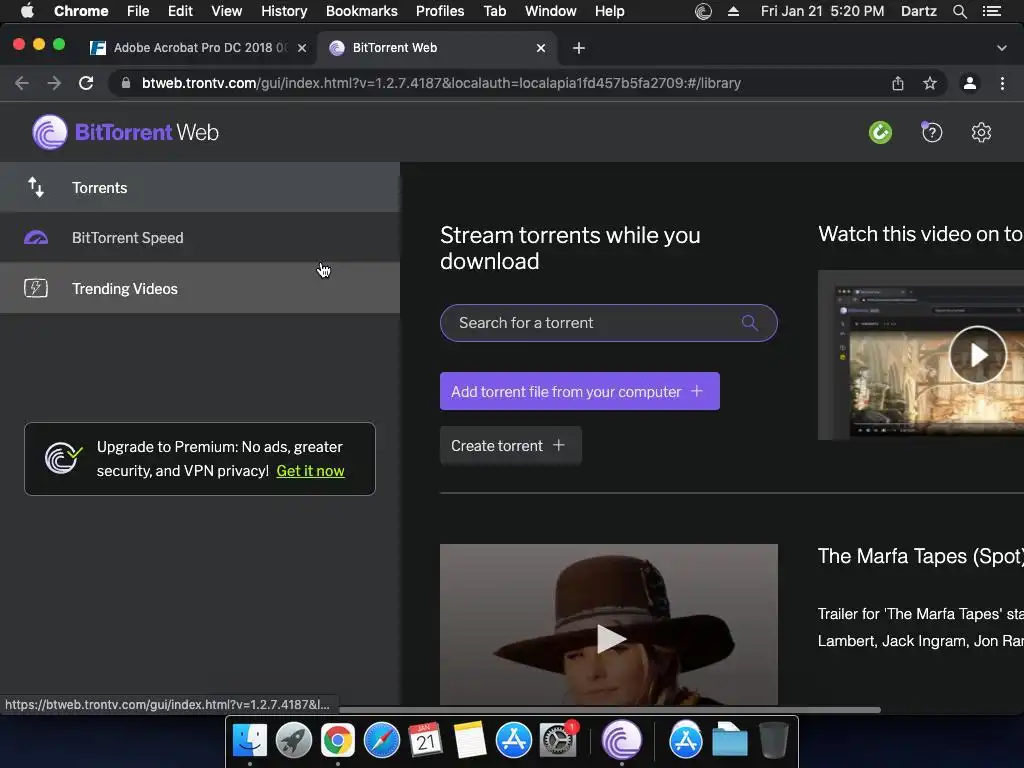
Task: Open Finder from the Dock
Action: click(x=250, y=740)
